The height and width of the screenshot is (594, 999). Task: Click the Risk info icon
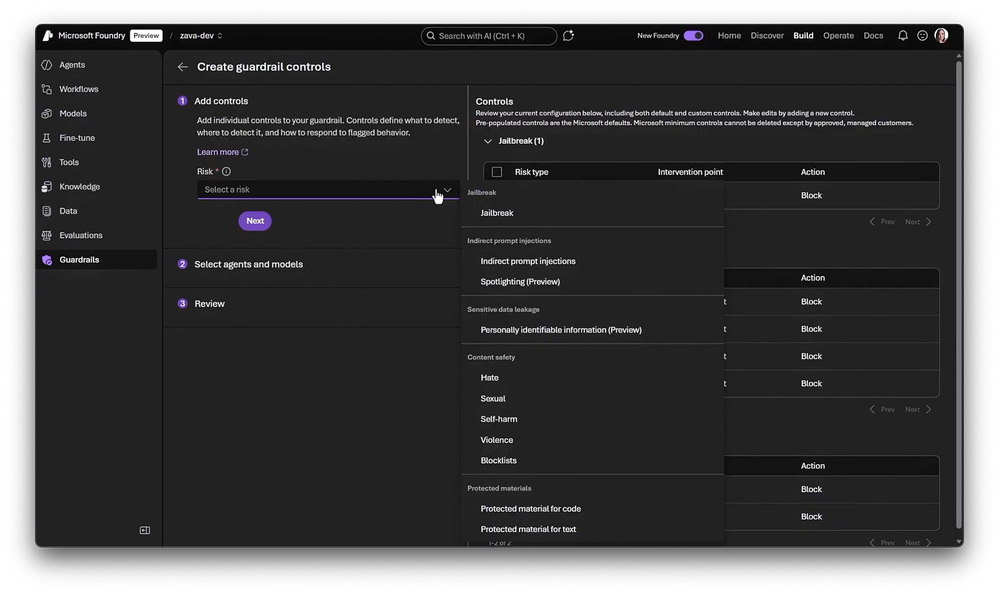226,172
